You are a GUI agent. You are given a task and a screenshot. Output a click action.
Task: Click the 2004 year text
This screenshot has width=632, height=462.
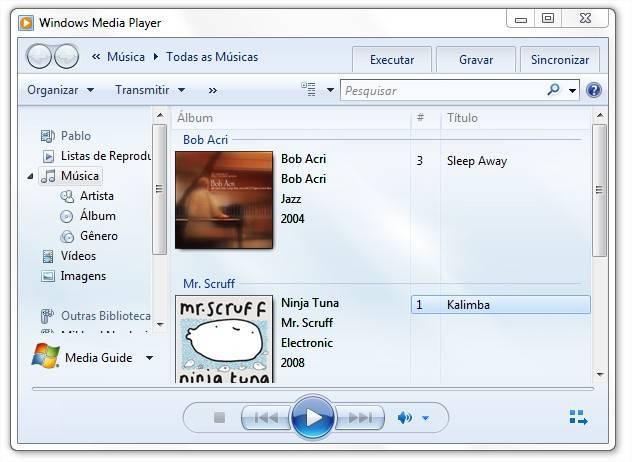tap(293, 219)
